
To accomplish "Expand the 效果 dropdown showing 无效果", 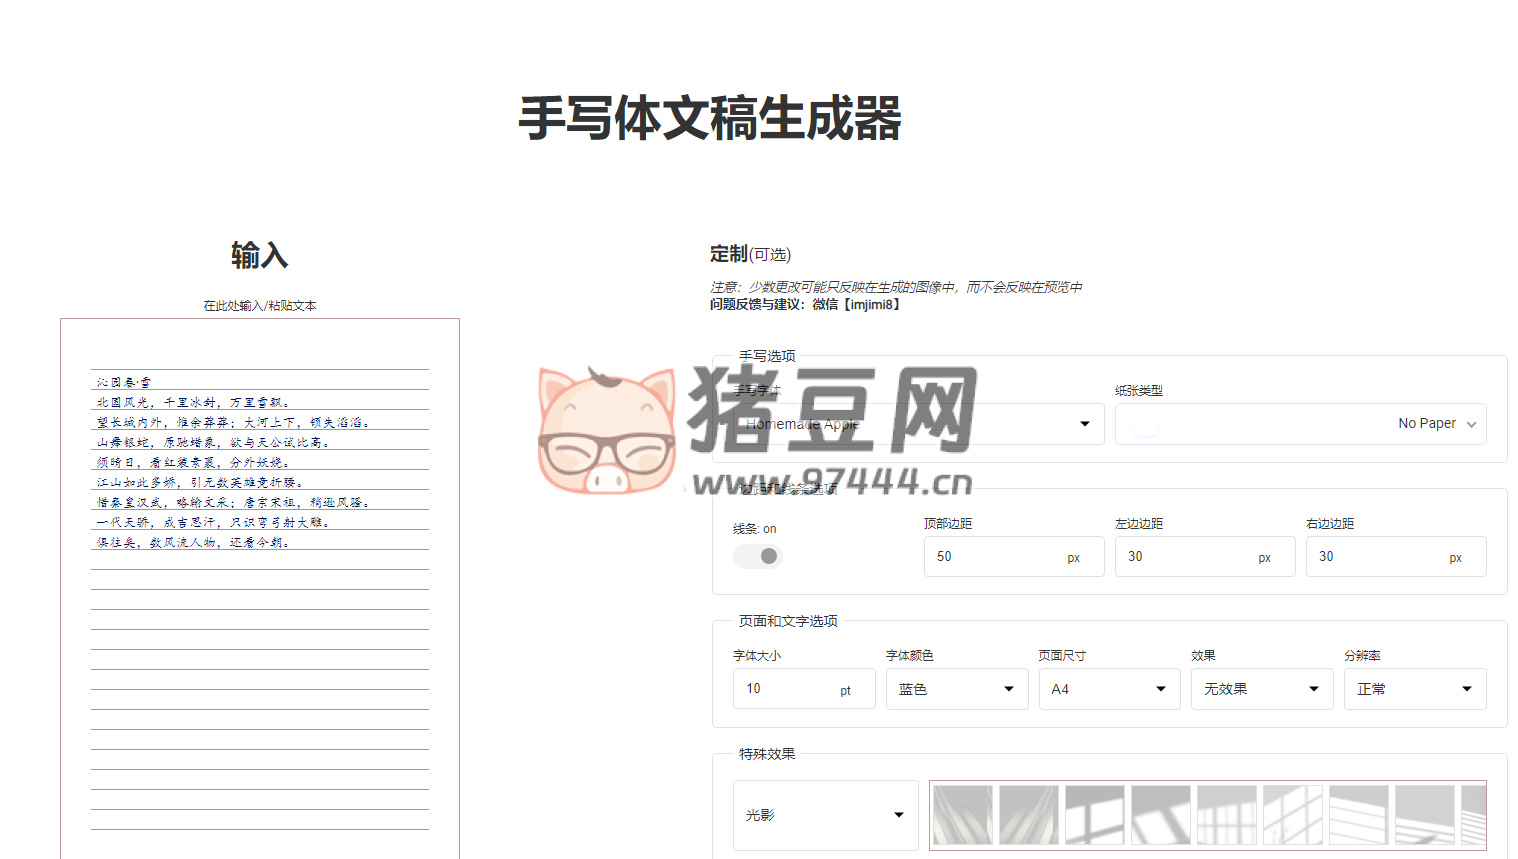I will (x=1261, y=688).
